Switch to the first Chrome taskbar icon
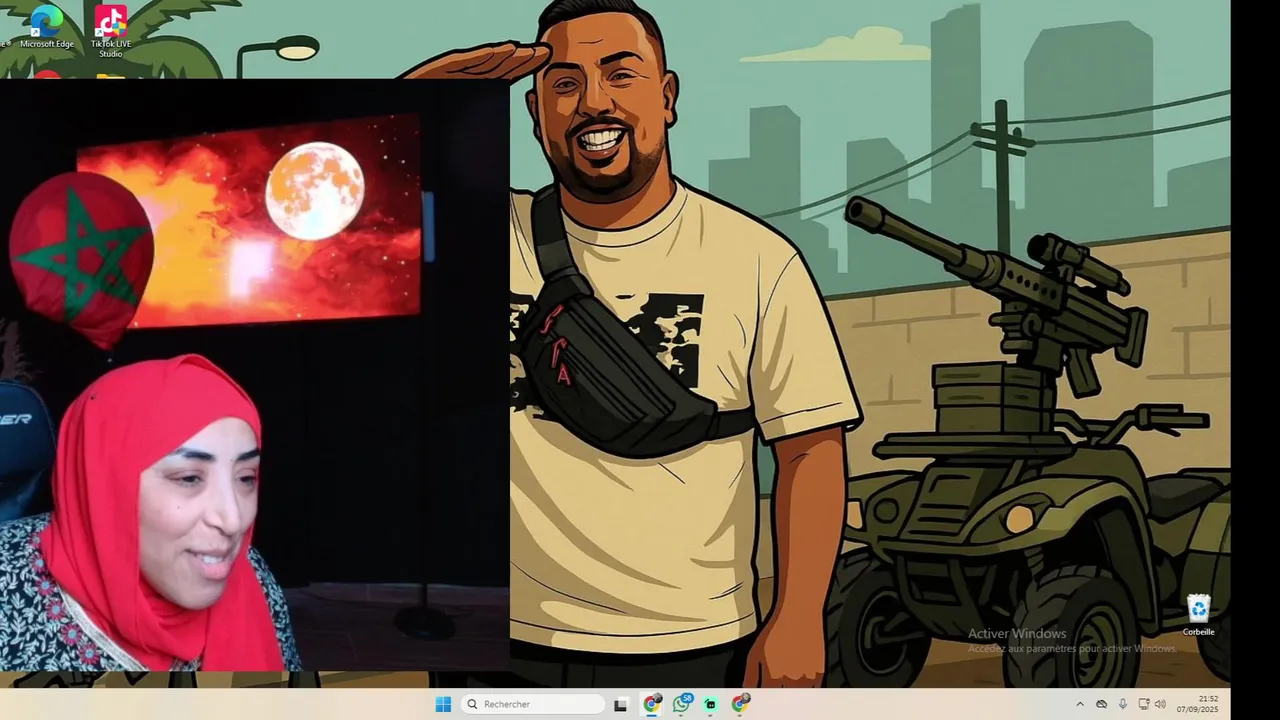This screenshot has width=1280, height=720. click(652, 704)
